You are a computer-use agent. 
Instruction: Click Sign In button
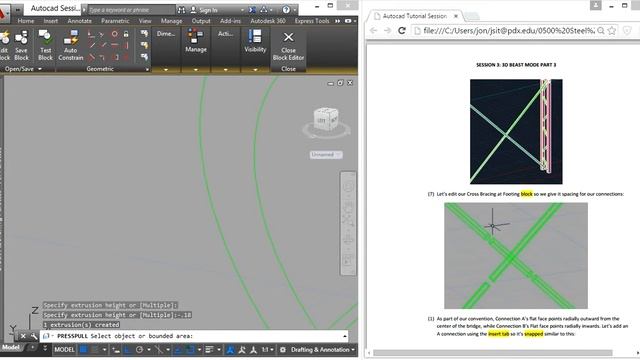(x=204, y=10)
